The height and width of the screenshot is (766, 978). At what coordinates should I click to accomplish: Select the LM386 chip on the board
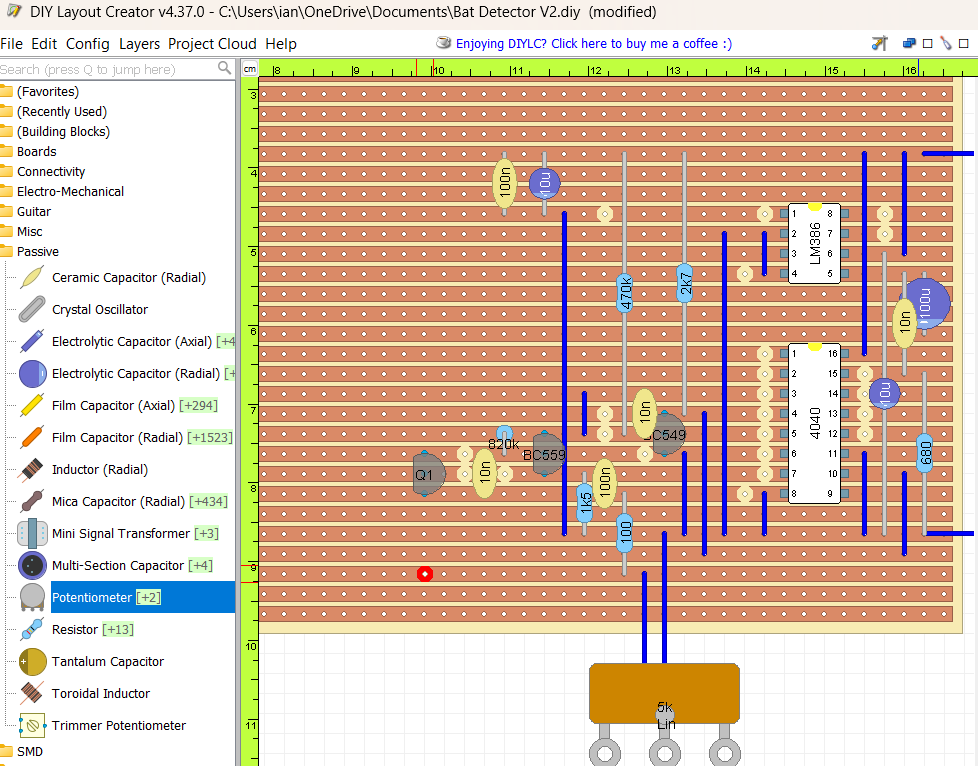point(814,243)
